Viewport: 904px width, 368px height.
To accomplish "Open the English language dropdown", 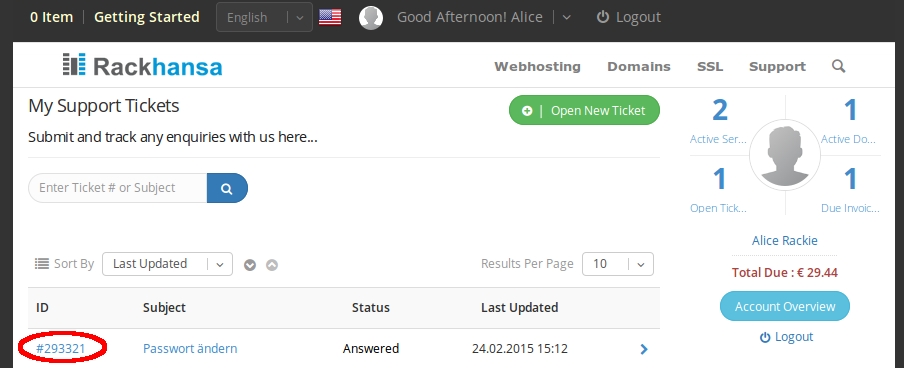I will [x=265, y=17].
